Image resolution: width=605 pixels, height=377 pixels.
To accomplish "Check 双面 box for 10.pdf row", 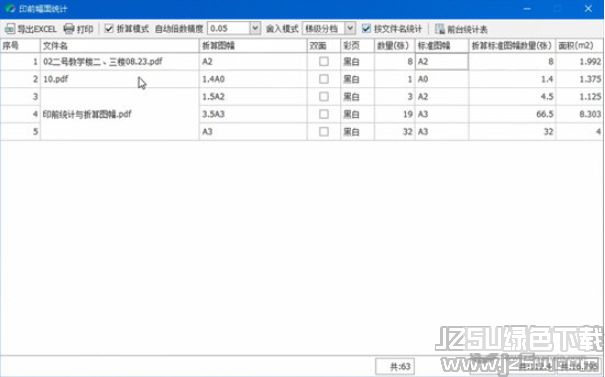I will coord(324,79).
